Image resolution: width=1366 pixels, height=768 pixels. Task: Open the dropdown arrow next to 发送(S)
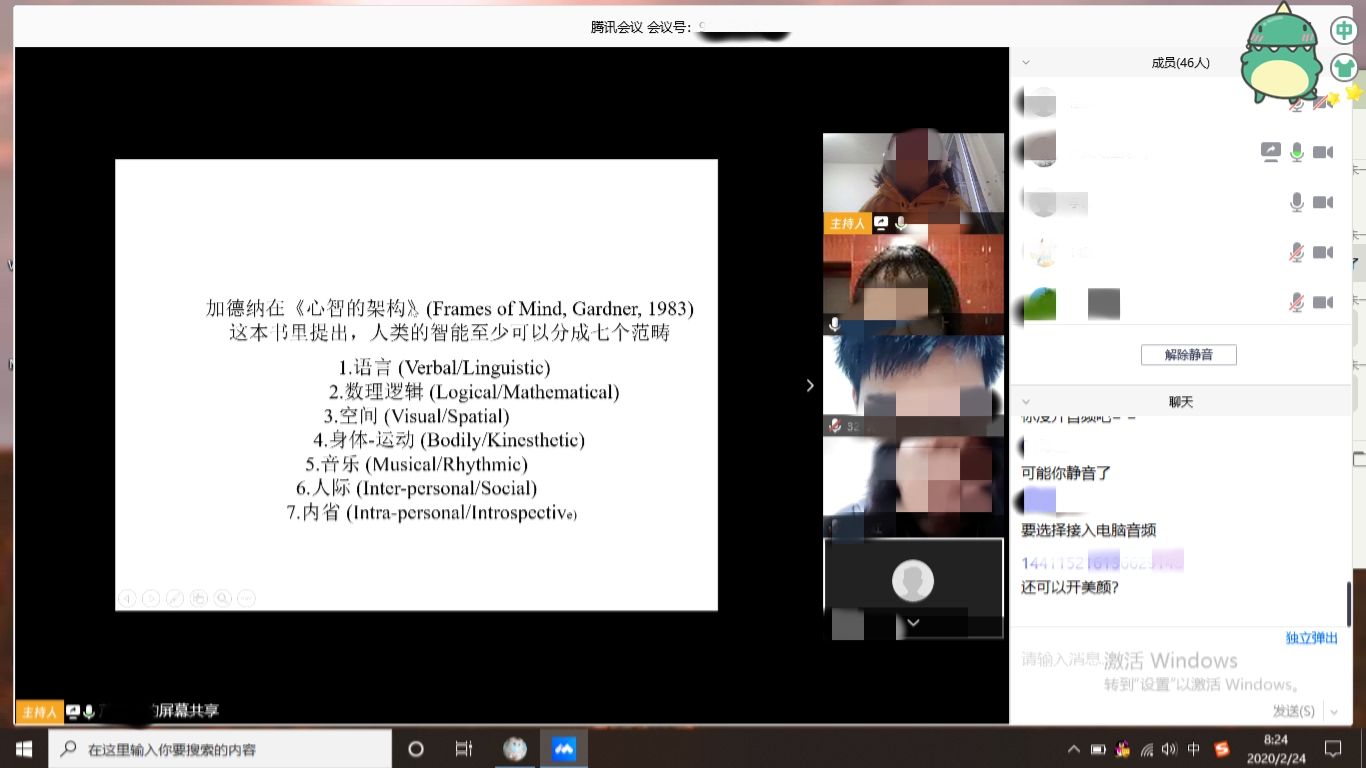coord(1333,711)
